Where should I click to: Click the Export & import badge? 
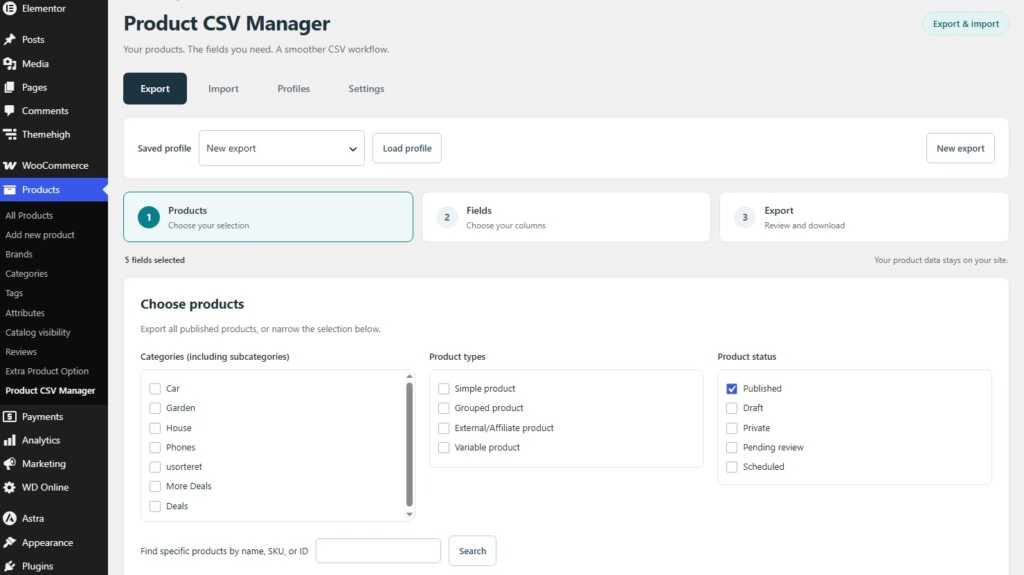[x=965, y=24]
